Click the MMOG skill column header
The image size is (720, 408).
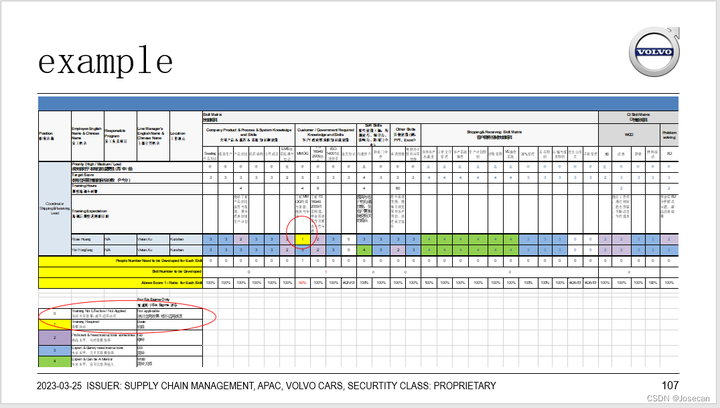click(303, 154)
